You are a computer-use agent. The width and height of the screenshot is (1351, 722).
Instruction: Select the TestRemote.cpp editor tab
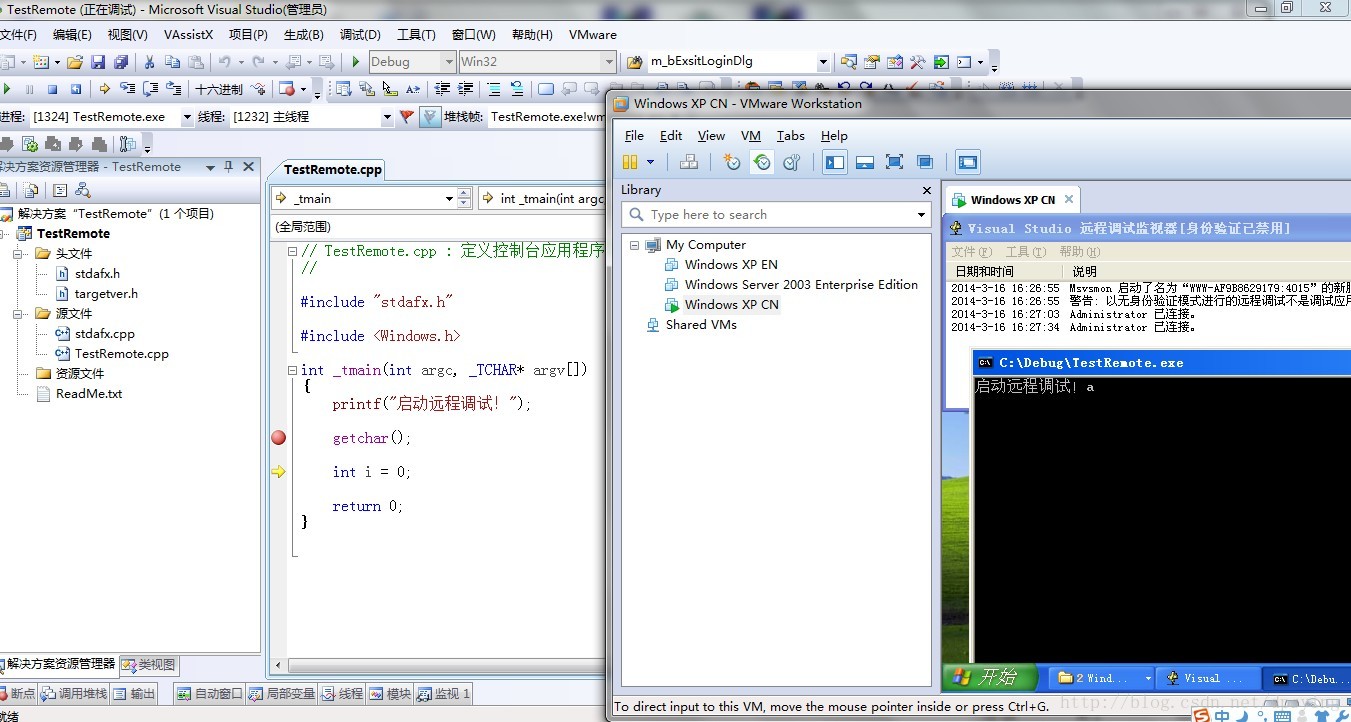click(x=332, y=170)
